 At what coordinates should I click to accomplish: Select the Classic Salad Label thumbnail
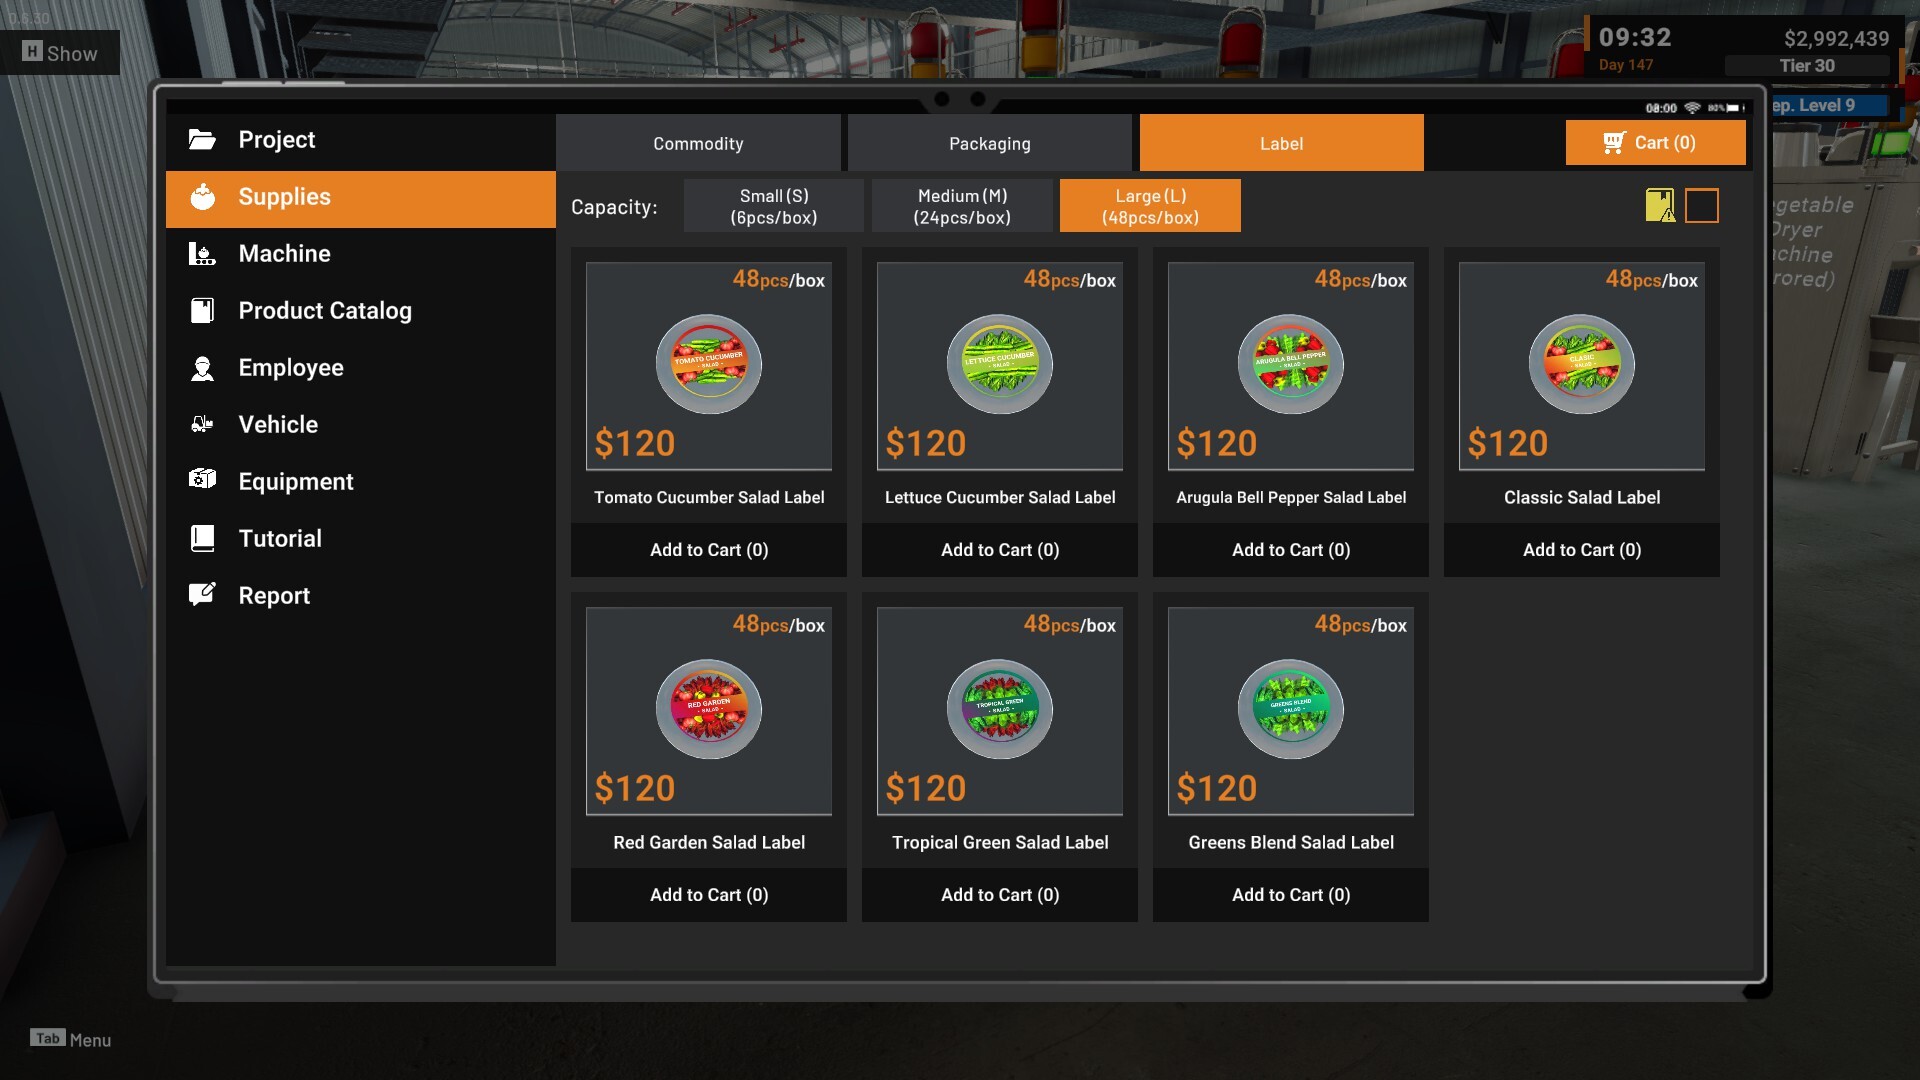pyautogui.click(x=1582, y=366)
